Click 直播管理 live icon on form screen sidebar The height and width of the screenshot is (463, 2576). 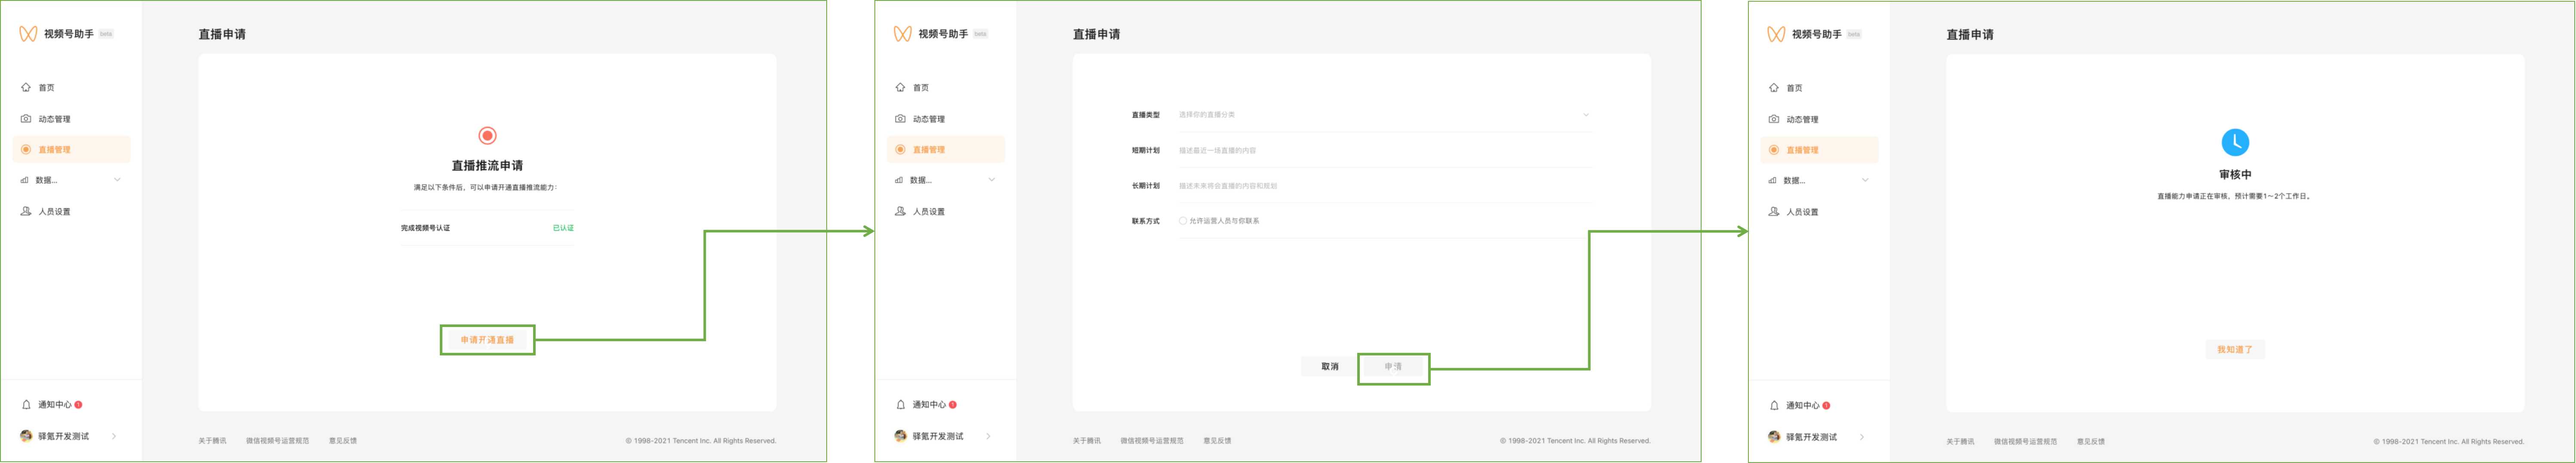(x=900, y=150)
